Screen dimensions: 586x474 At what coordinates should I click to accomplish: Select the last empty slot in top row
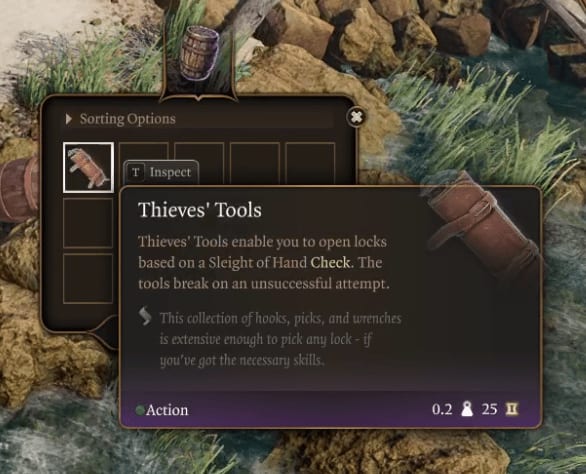(x=310, y=161)
